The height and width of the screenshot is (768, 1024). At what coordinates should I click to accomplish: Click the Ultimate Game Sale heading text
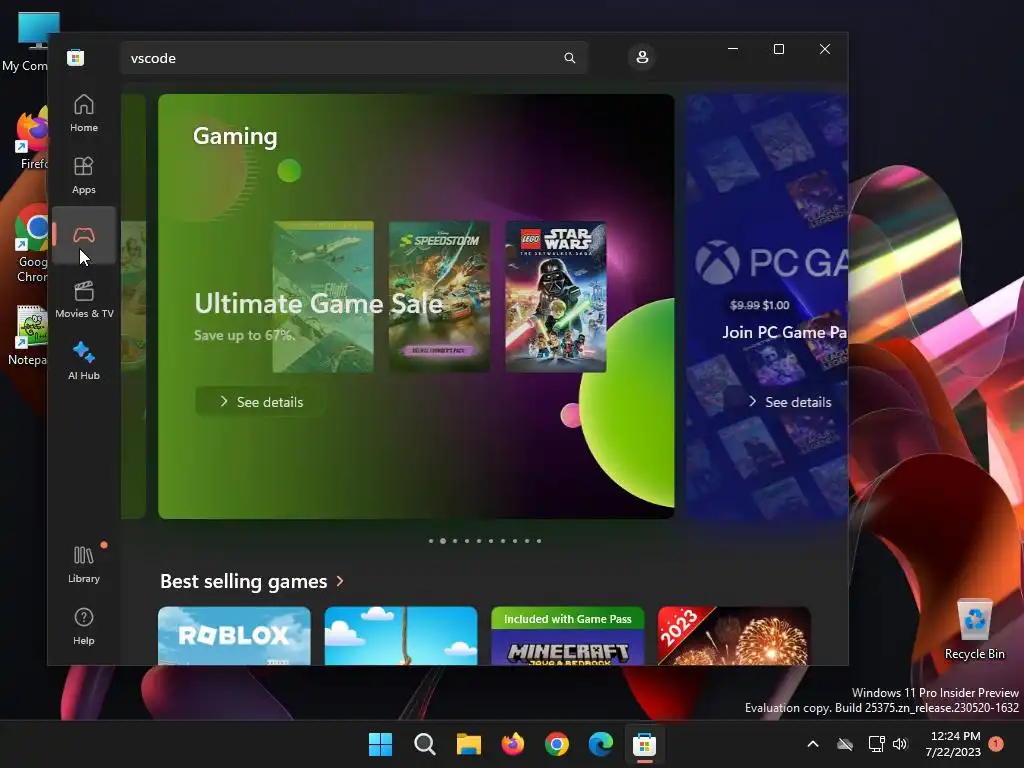point(319,304)
